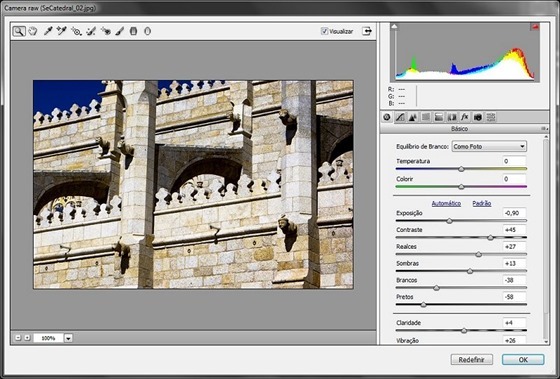The width and height of the screenshot is (560, 379).
Task: Select the Spot Removal tool
Action: (x=91, y=31)
